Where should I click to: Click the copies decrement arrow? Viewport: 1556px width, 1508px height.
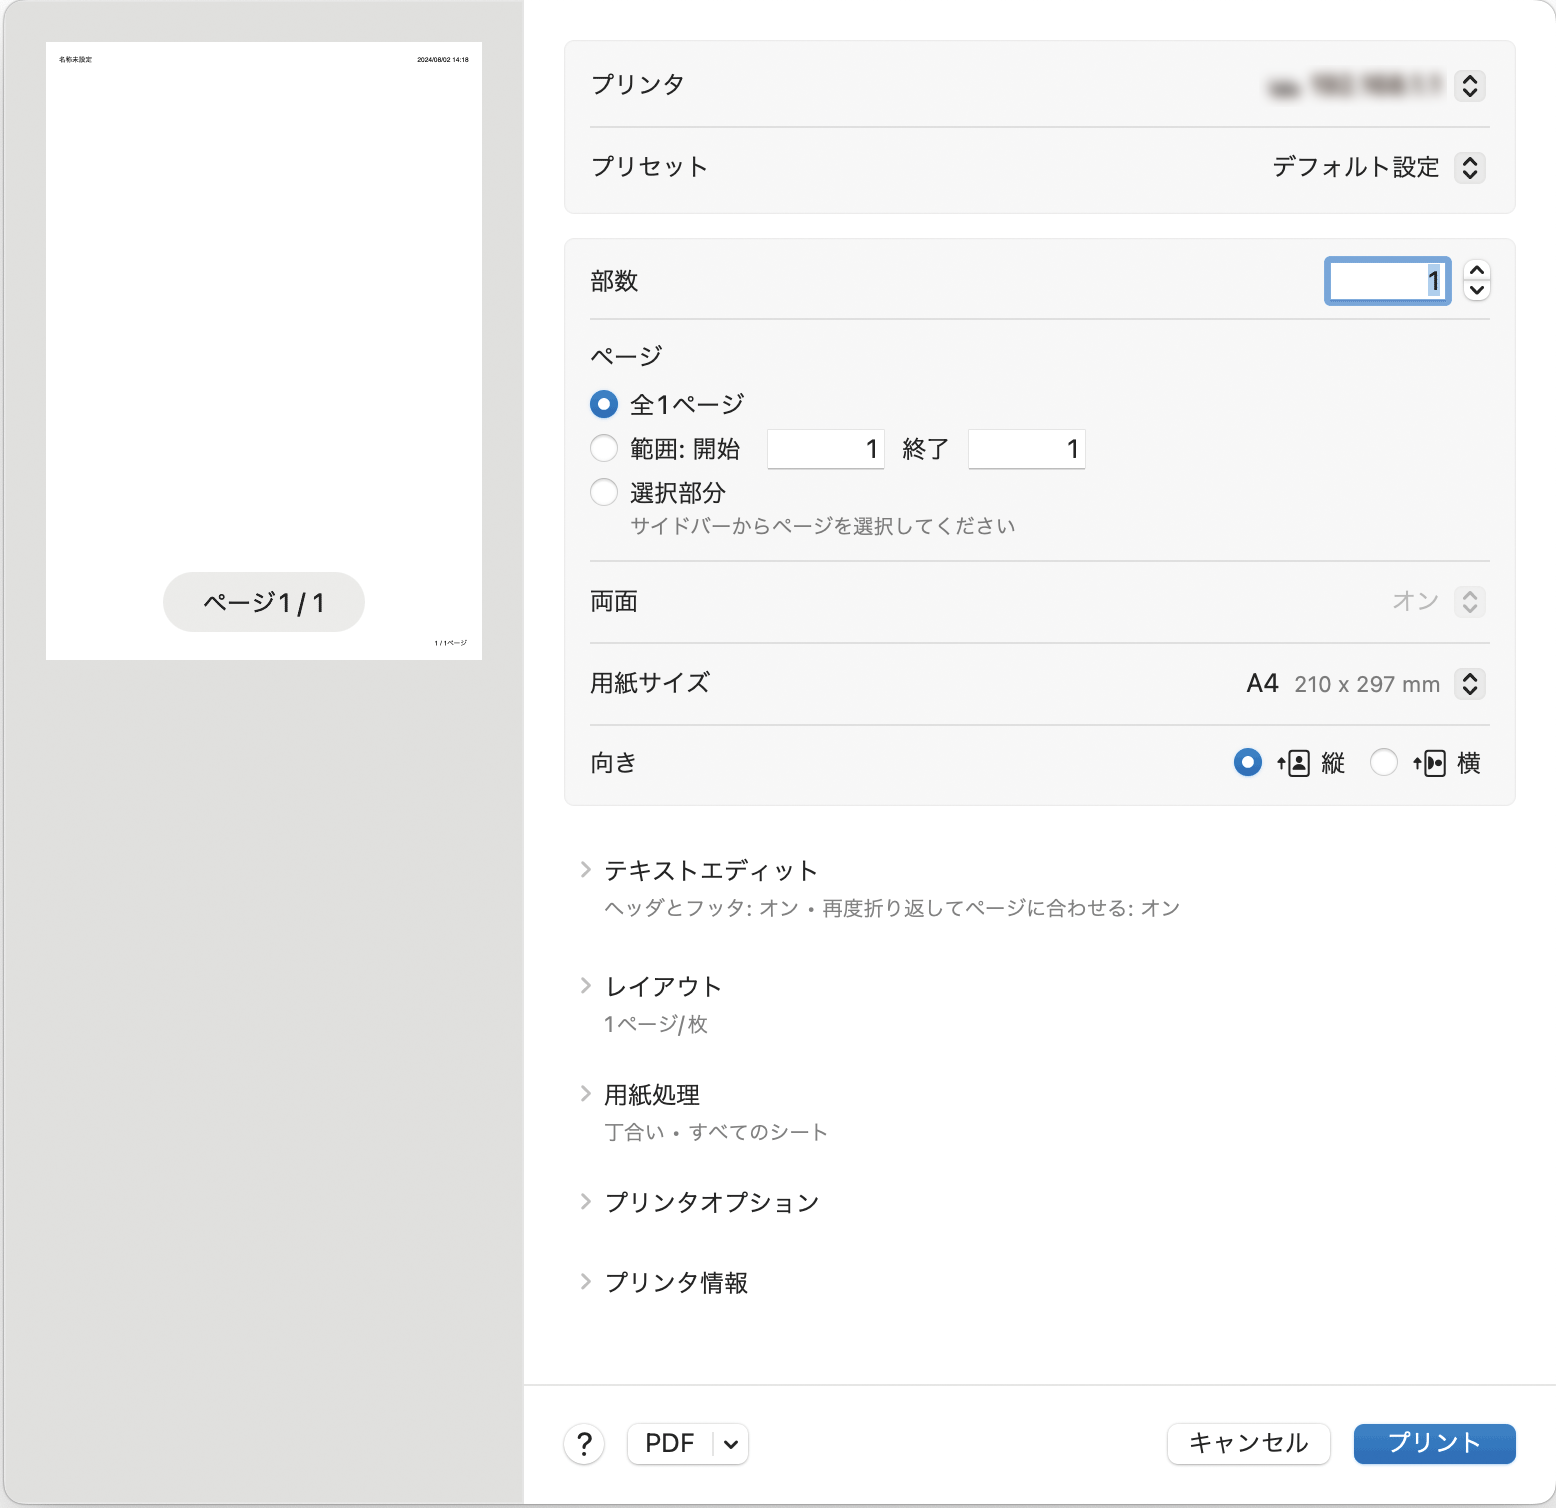1477,291
